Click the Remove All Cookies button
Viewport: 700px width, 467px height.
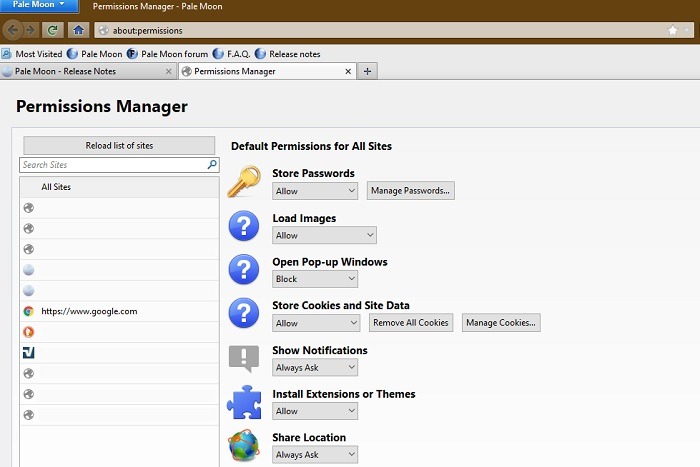point(411,323)
